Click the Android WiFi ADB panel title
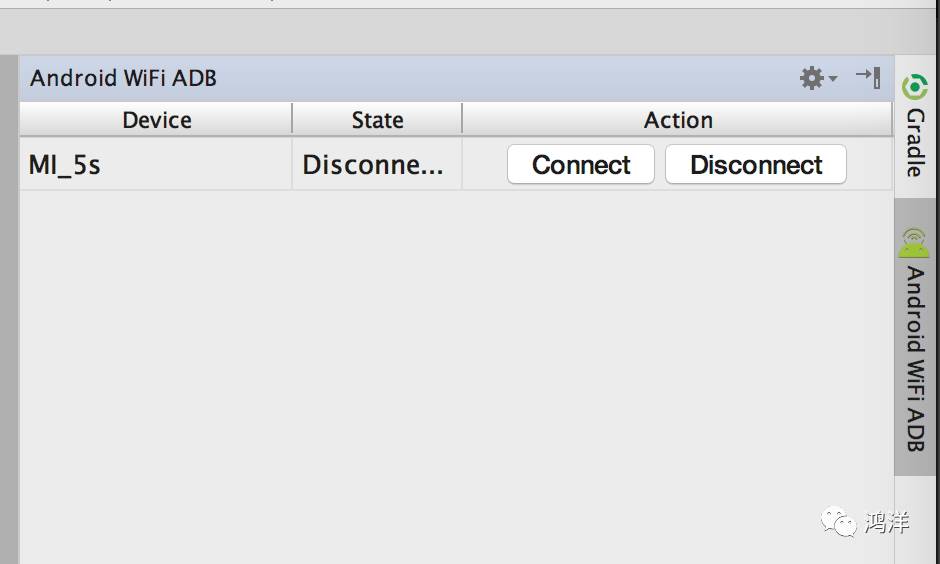The image size is (940, 564). (x=123, y=78)
